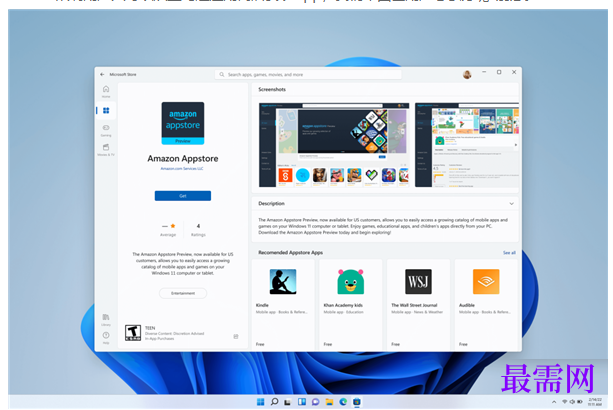The image size is (613, 410).
Task: Collapse the Description section chevron
Action: pos(511,204)
